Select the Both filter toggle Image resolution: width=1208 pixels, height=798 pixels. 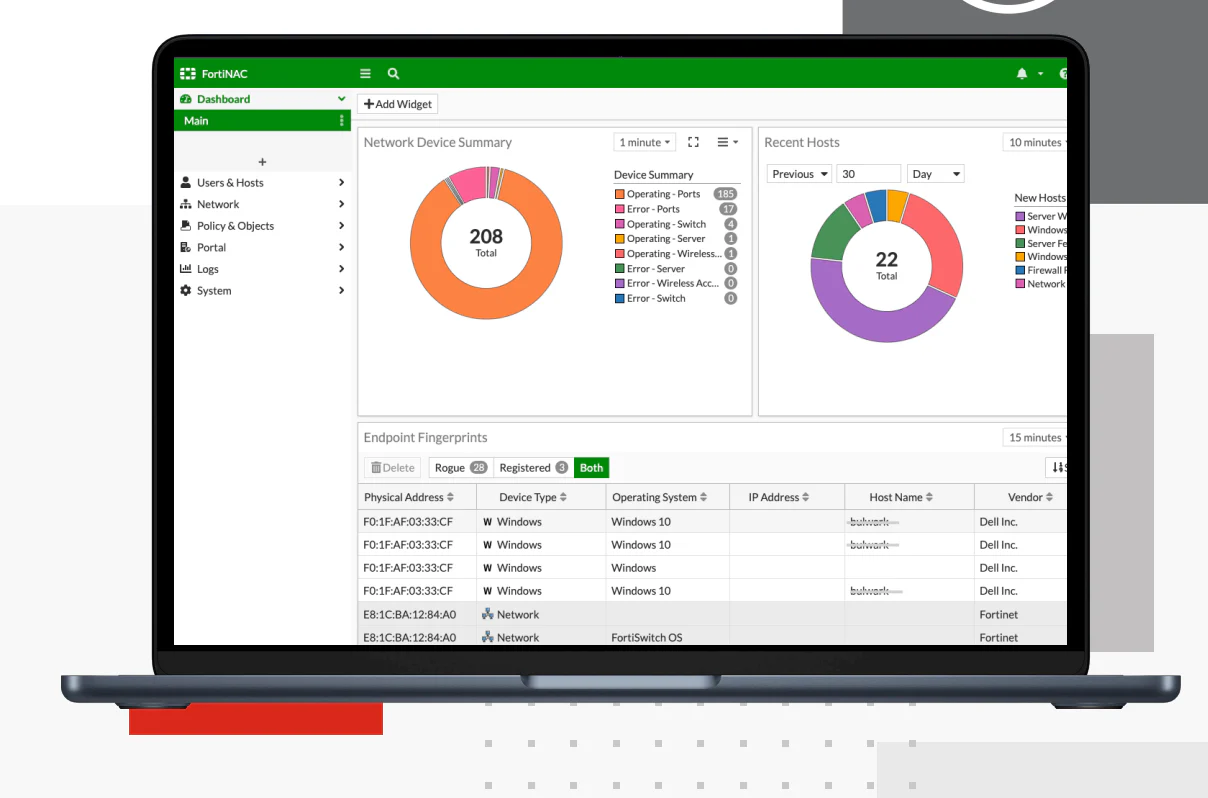(591, 468)
